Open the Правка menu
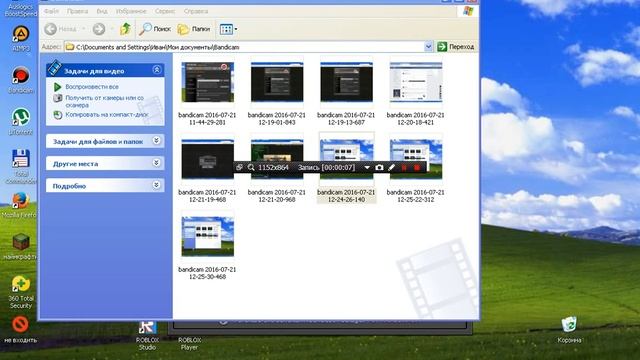The image size is (640, 360). pyautogui.click(x=77, y=11)
